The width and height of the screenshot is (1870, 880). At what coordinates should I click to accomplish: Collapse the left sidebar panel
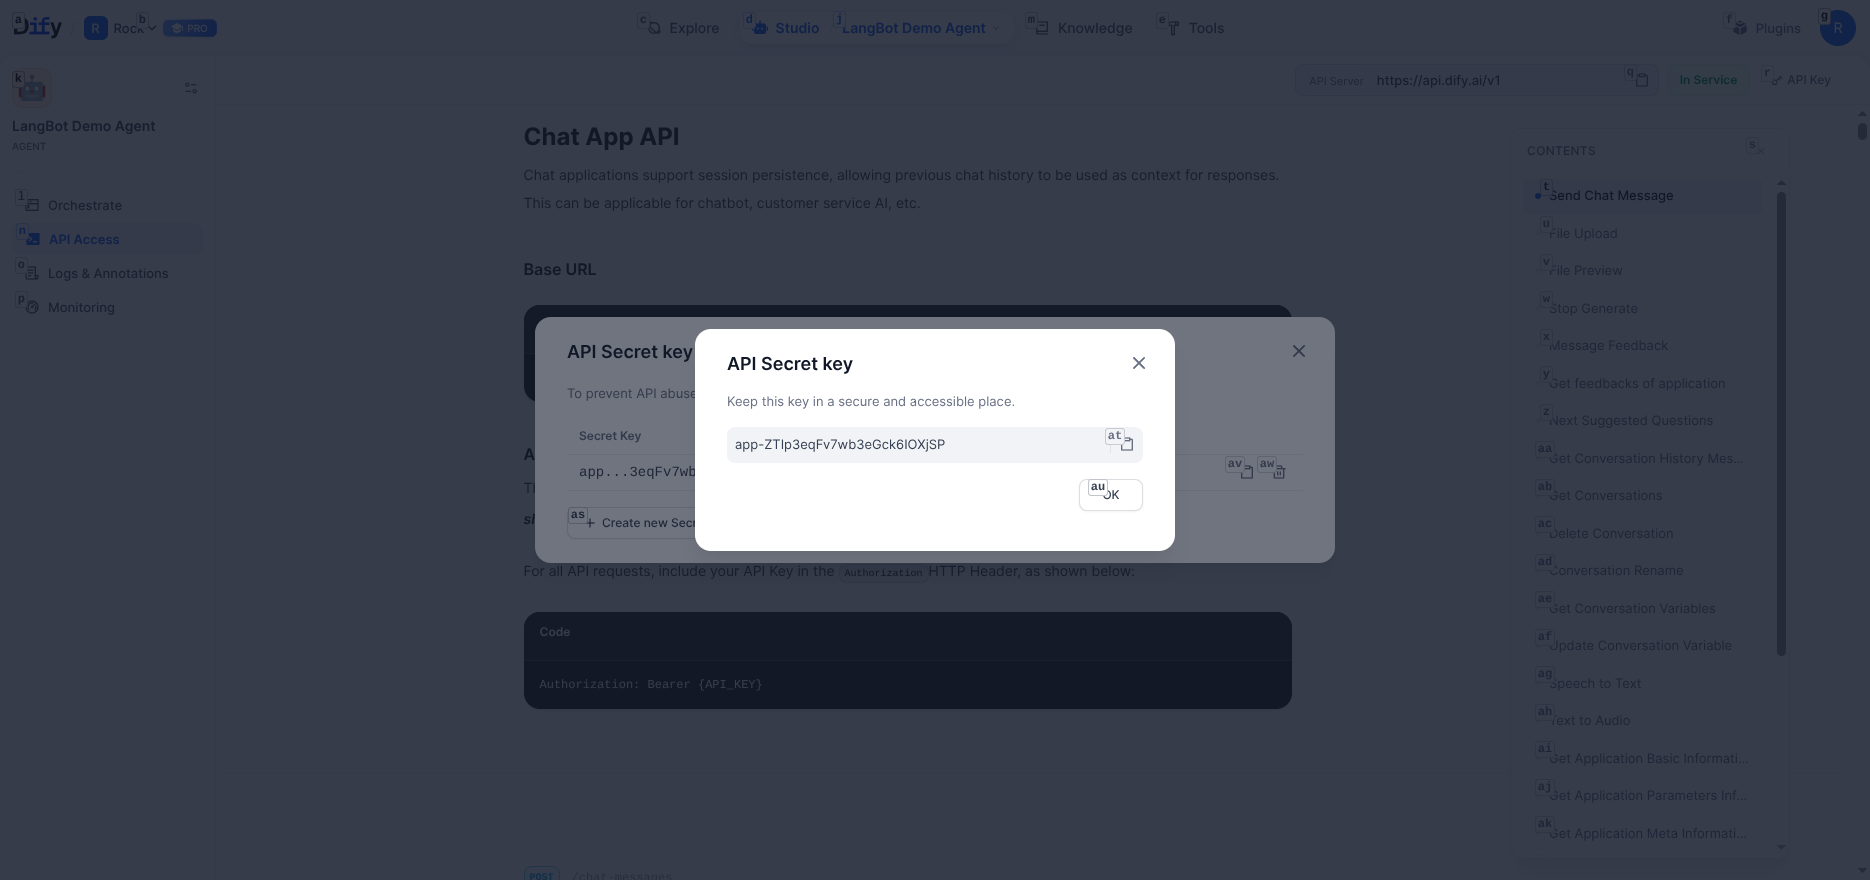(x=190, y=88)
